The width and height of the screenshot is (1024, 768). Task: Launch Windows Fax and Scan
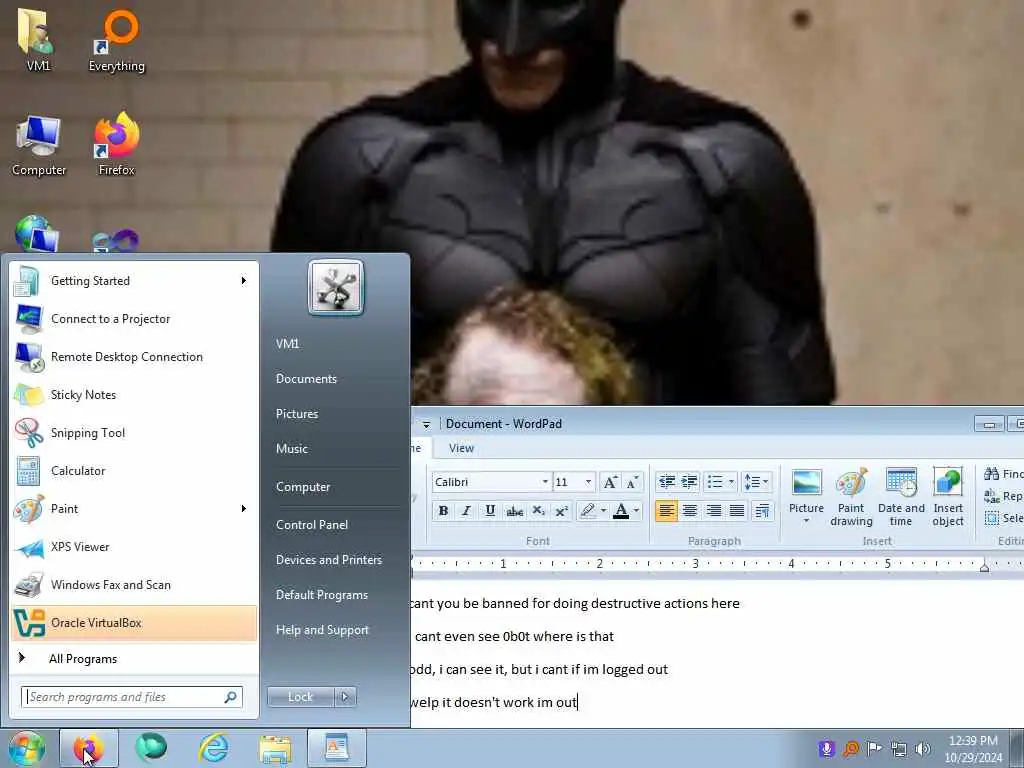tap(134, 584)
